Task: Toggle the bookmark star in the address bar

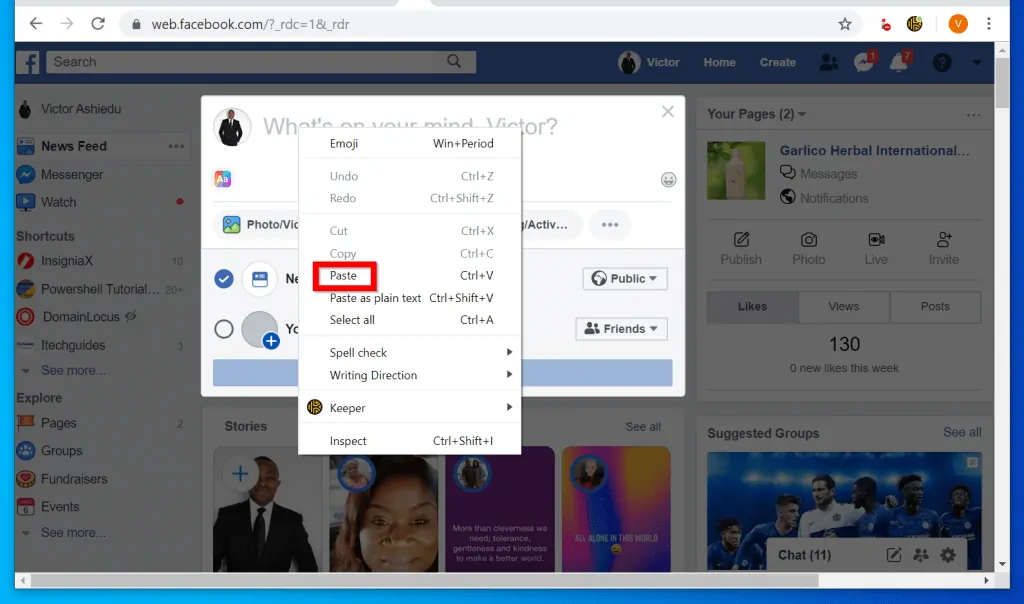Action: tap(845, 22)
